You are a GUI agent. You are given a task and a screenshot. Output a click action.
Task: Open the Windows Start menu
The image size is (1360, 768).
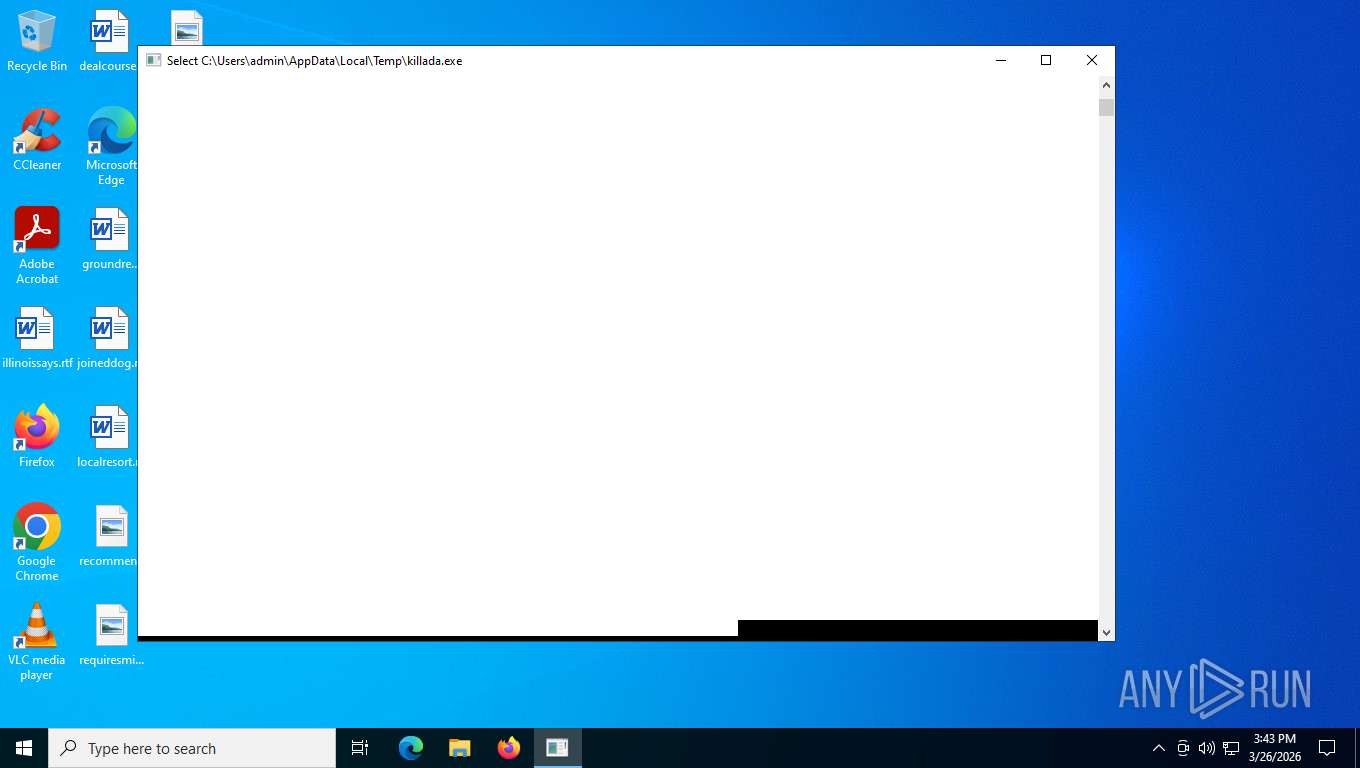click(x=24, y=748)
